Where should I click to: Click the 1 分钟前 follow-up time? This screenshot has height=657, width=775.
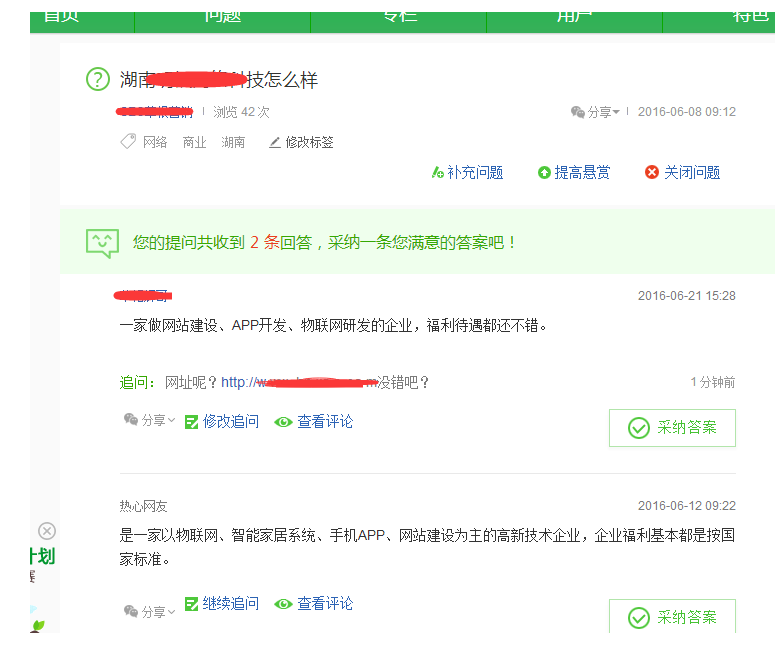click(x=713, y=382)
